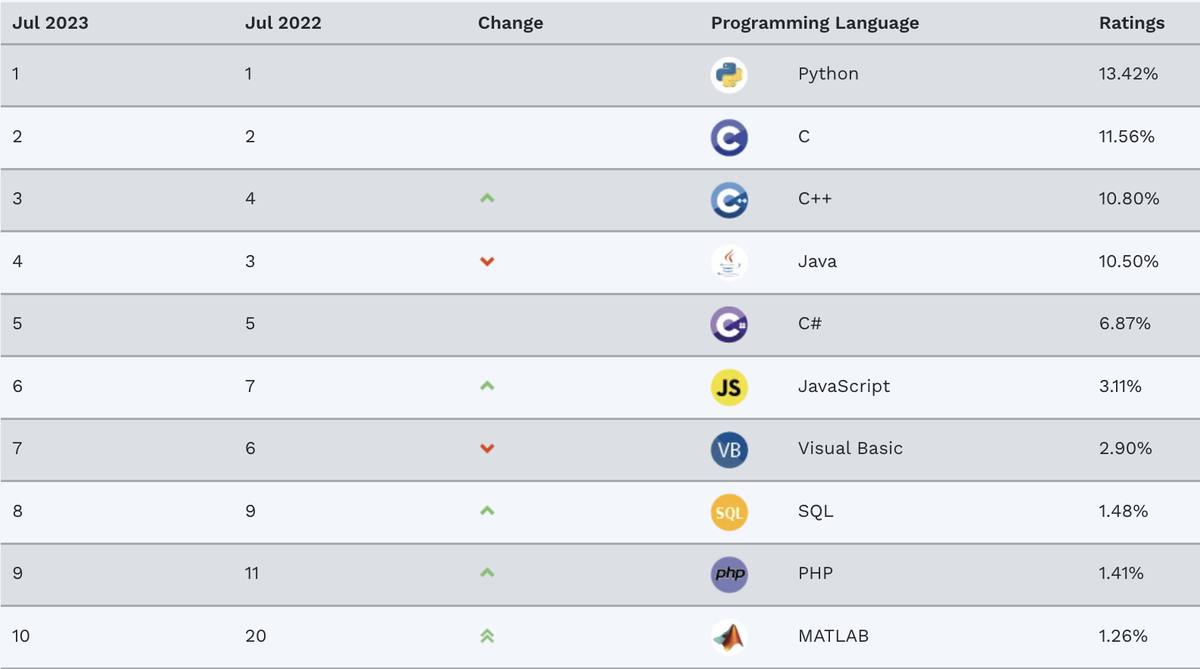Click the green up arrow for C++
Screen dimensions: 1200x669
point(487,199)
